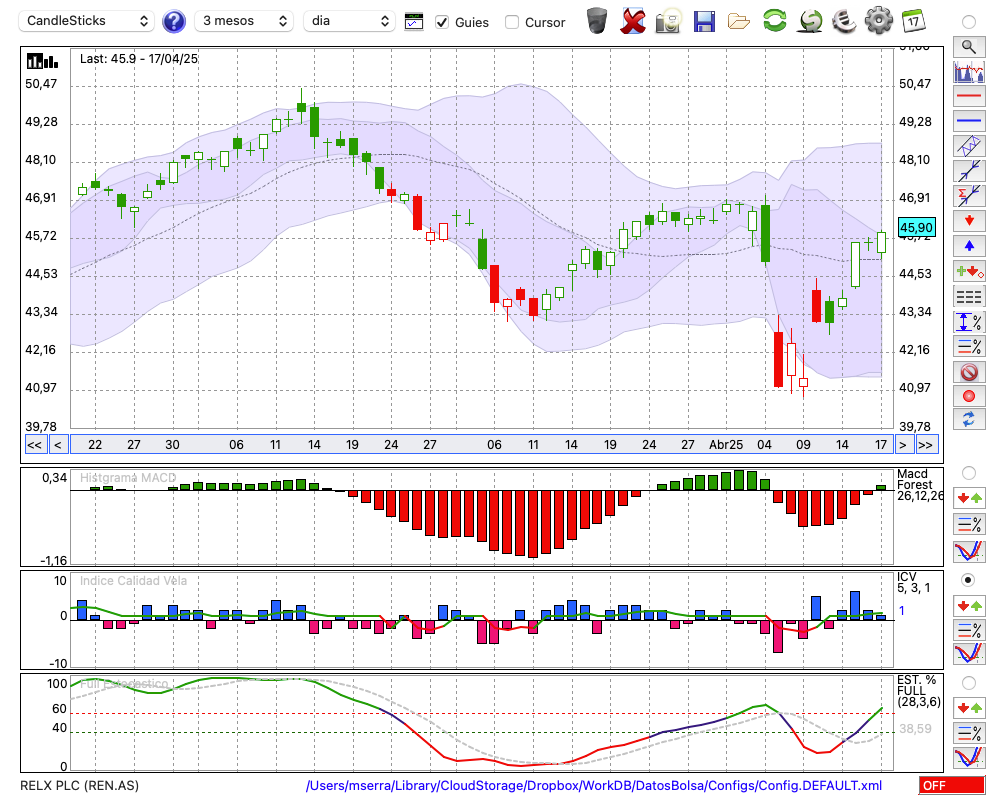Screen dimensions: 1000x800
Task: Select the sigma trend line tool
Action: pos(969,195)
